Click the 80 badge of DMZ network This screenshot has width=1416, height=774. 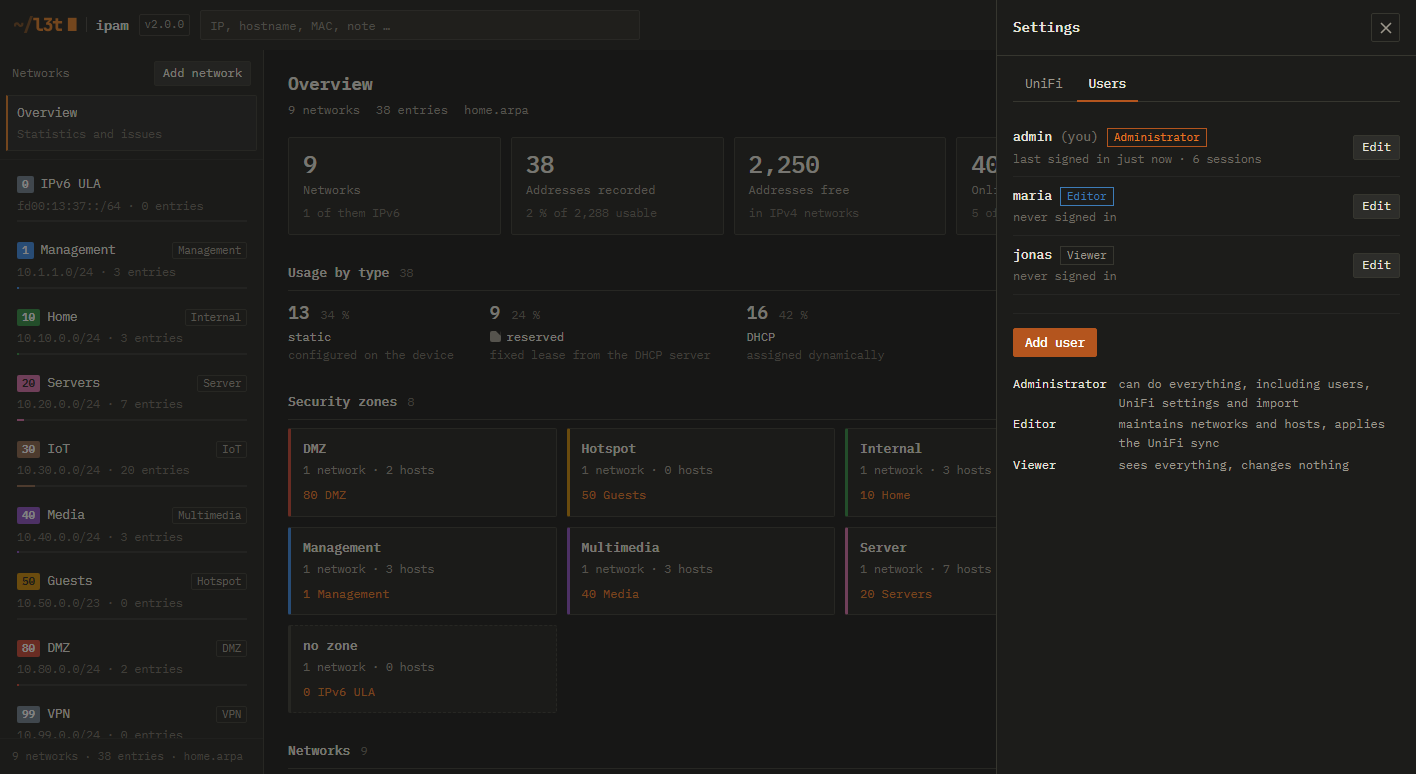tap(28, 648)
